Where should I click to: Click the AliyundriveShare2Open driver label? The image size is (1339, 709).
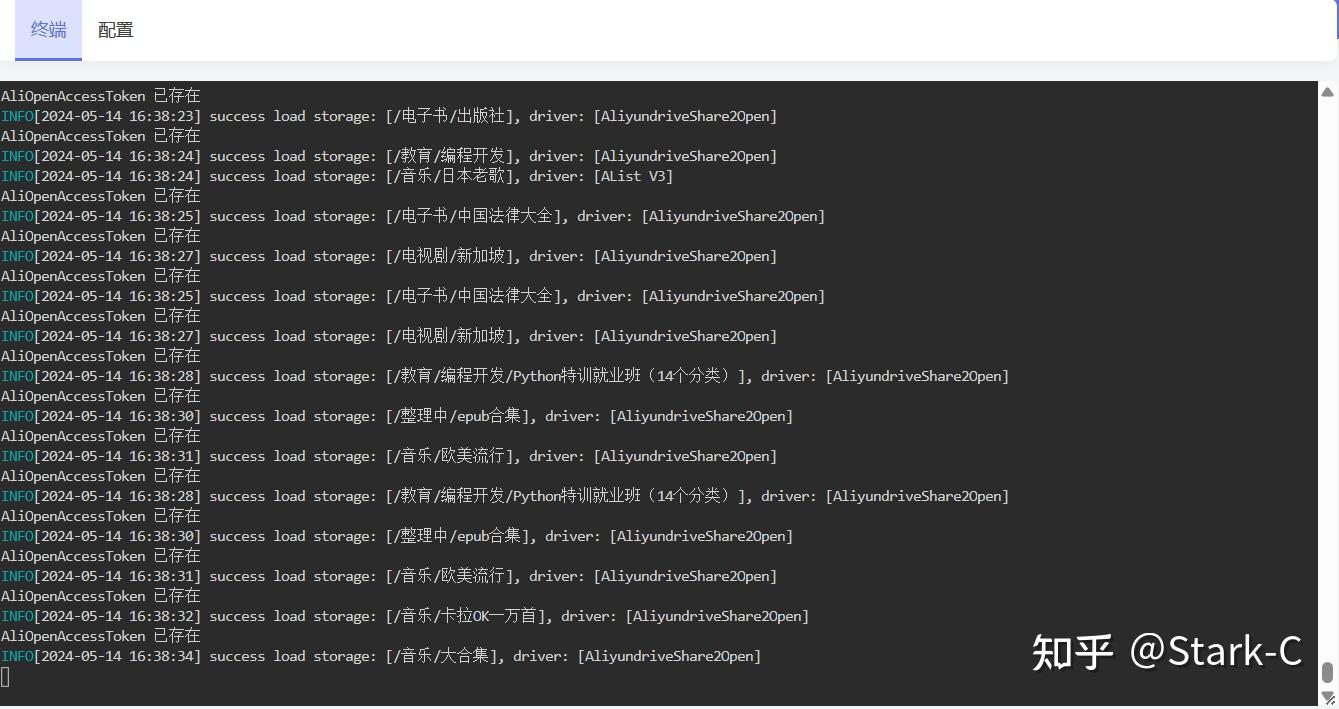click(684, 116)
